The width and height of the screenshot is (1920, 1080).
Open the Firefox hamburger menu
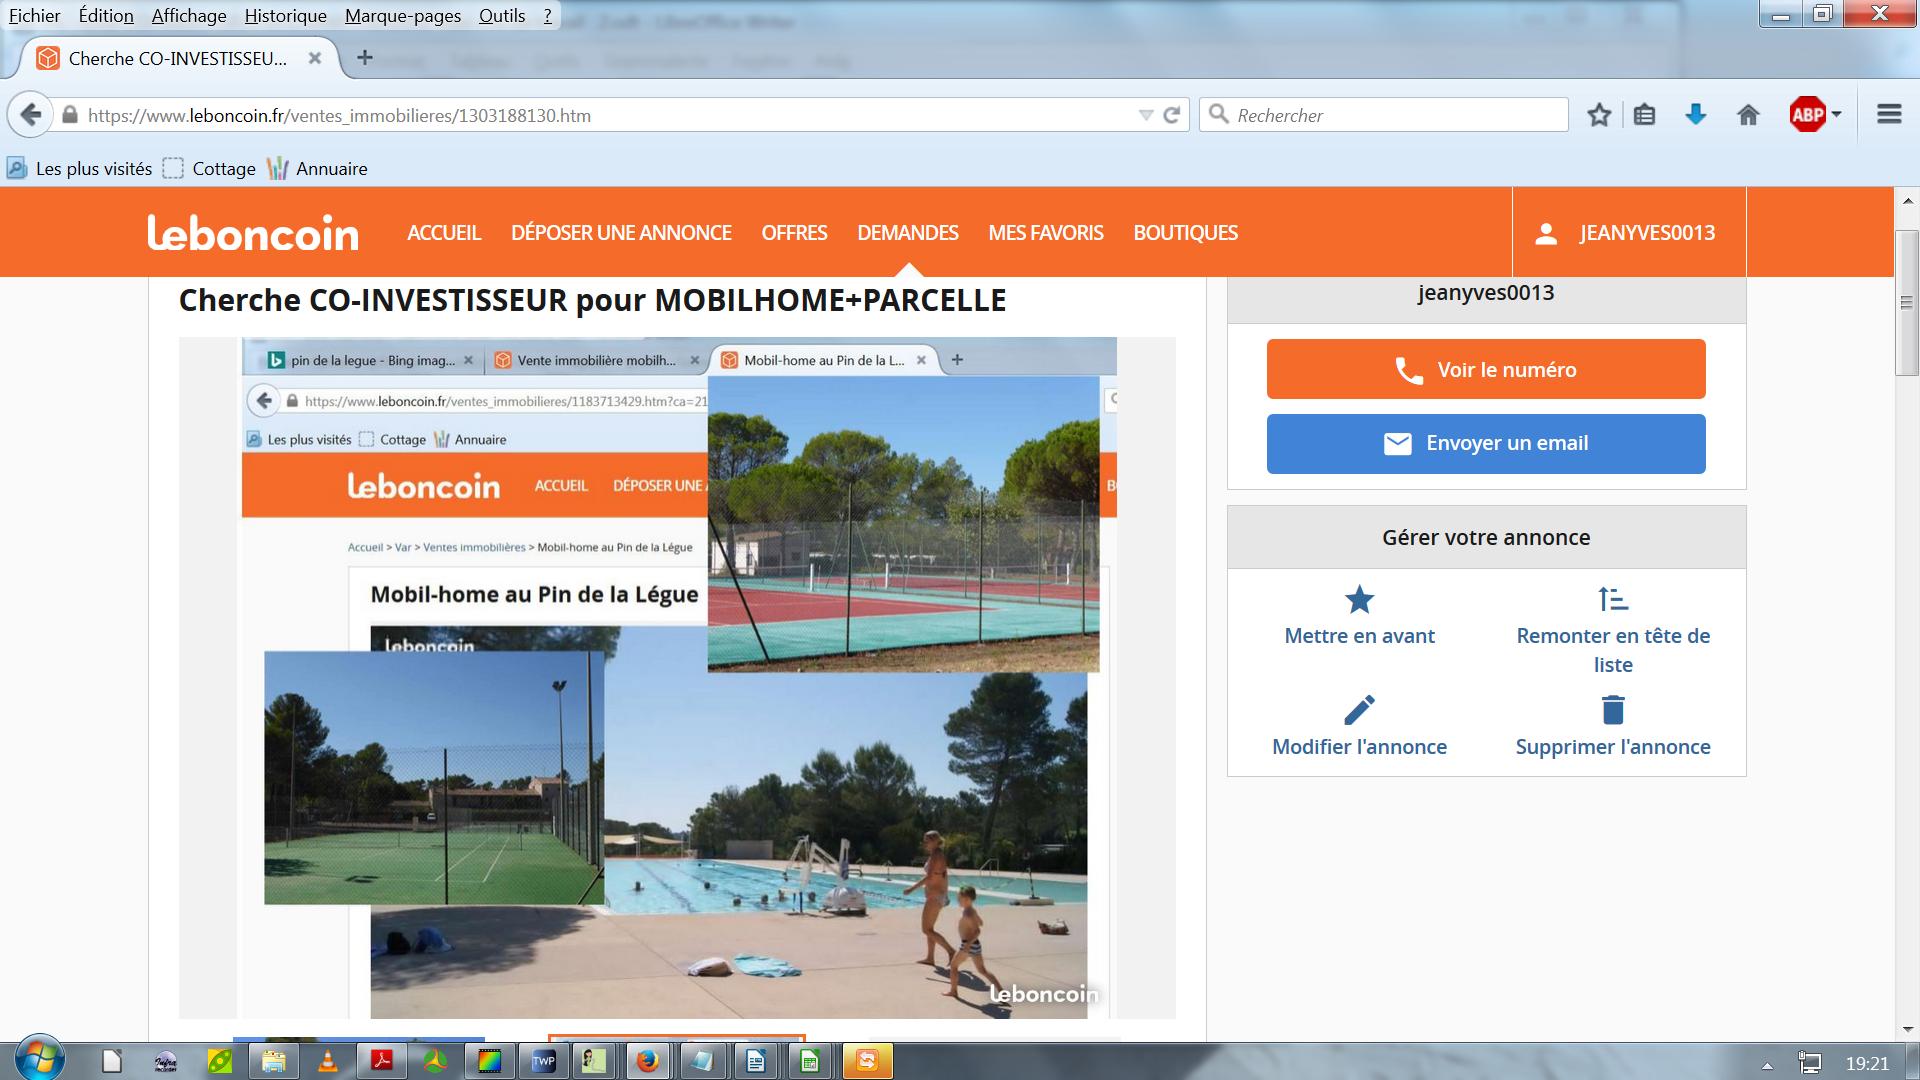pos(1889,114)
